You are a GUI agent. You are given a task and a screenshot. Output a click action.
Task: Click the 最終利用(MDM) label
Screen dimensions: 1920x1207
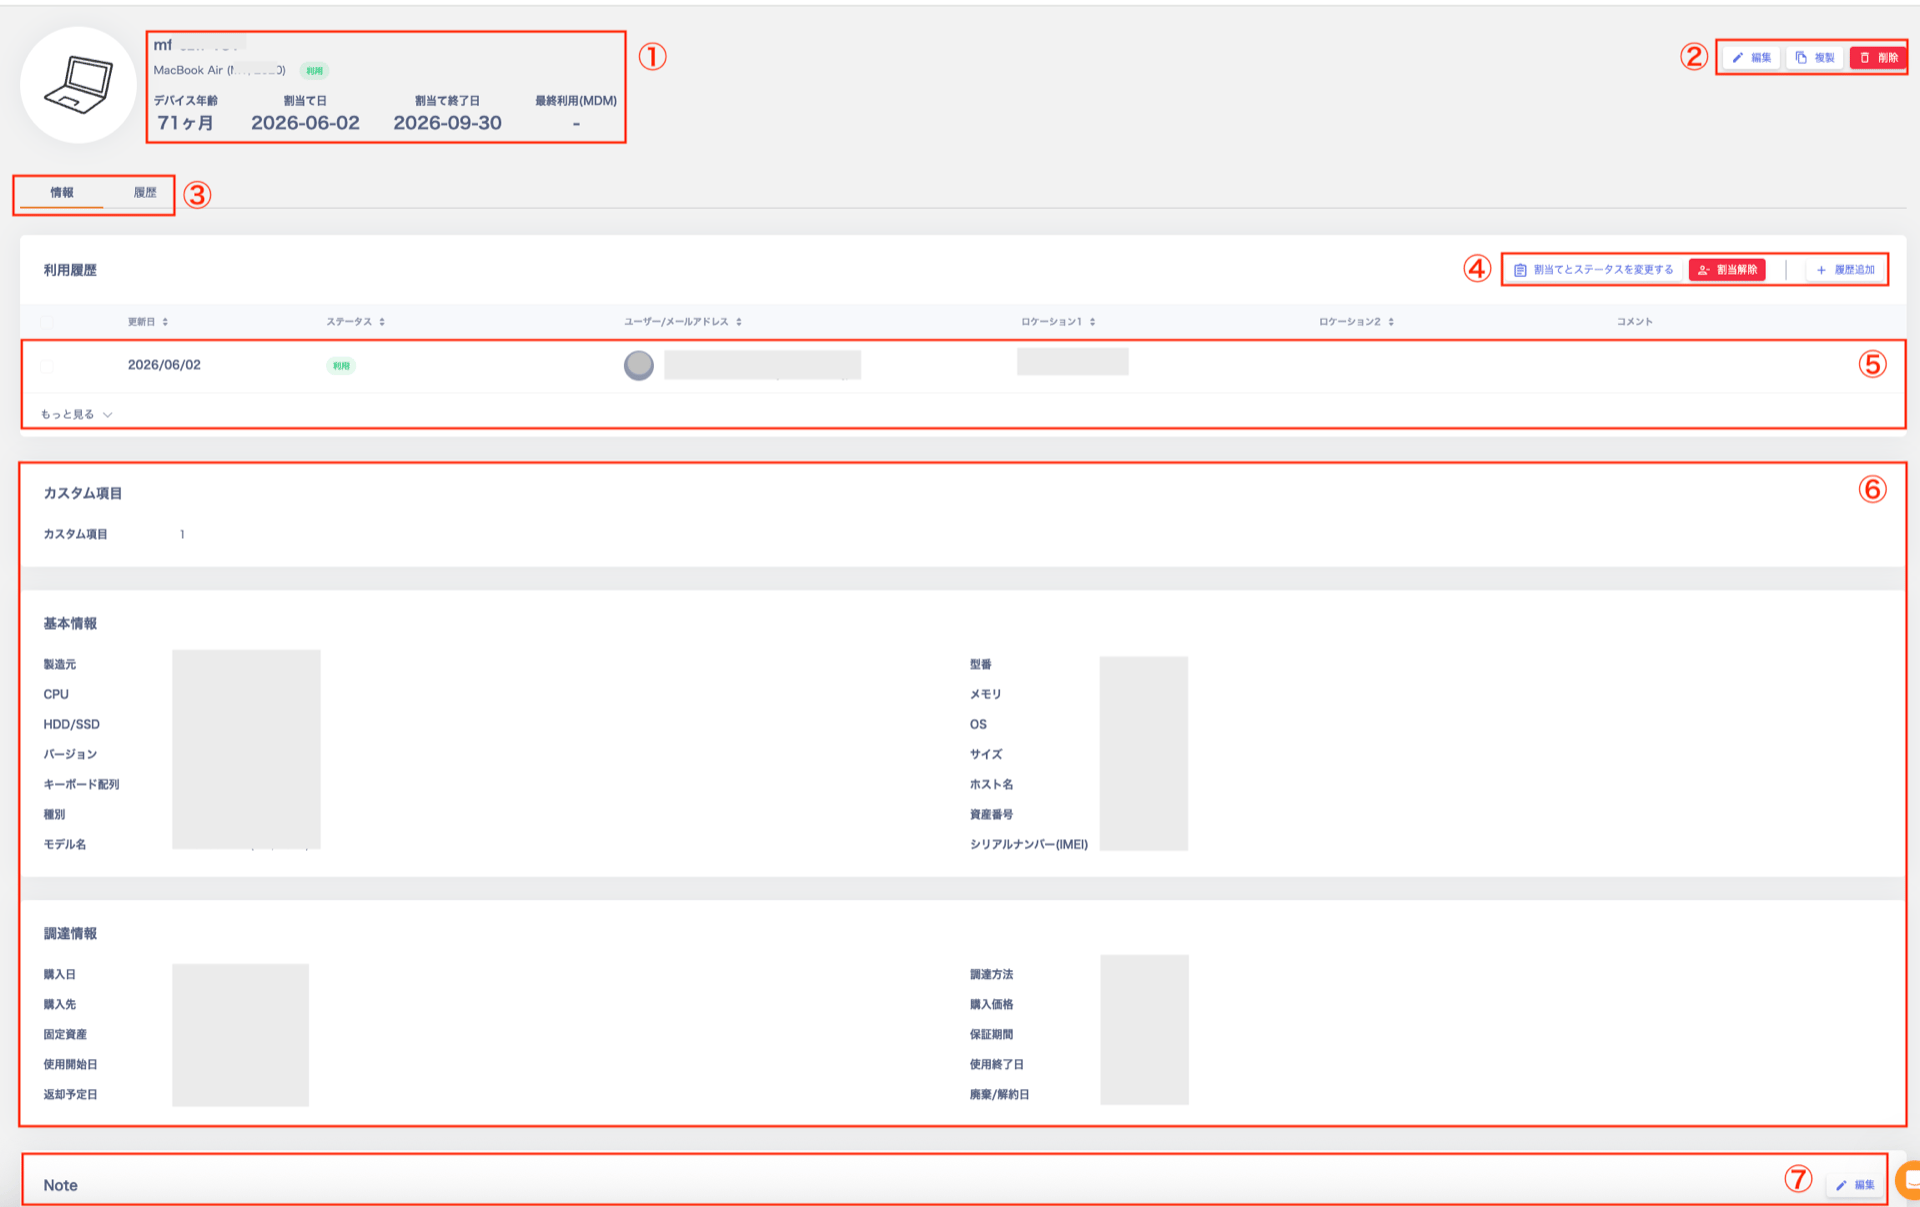pyautogui.click(x=576, y=101)
